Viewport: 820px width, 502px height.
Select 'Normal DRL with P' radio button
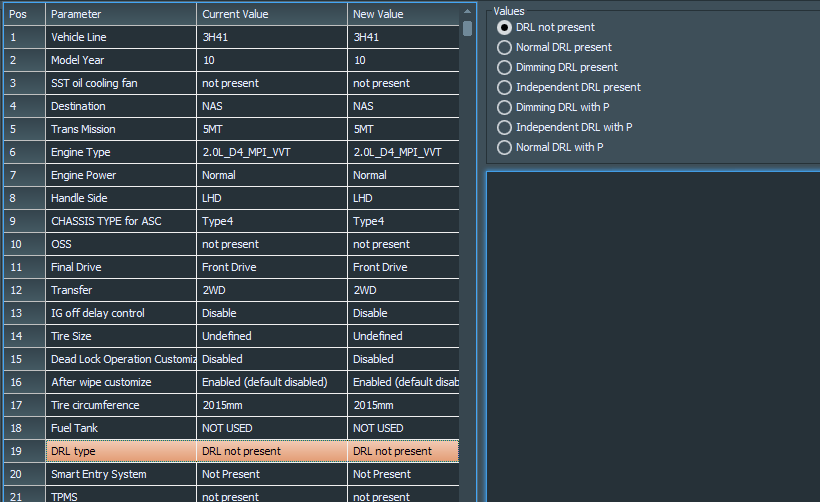[505, 147]
